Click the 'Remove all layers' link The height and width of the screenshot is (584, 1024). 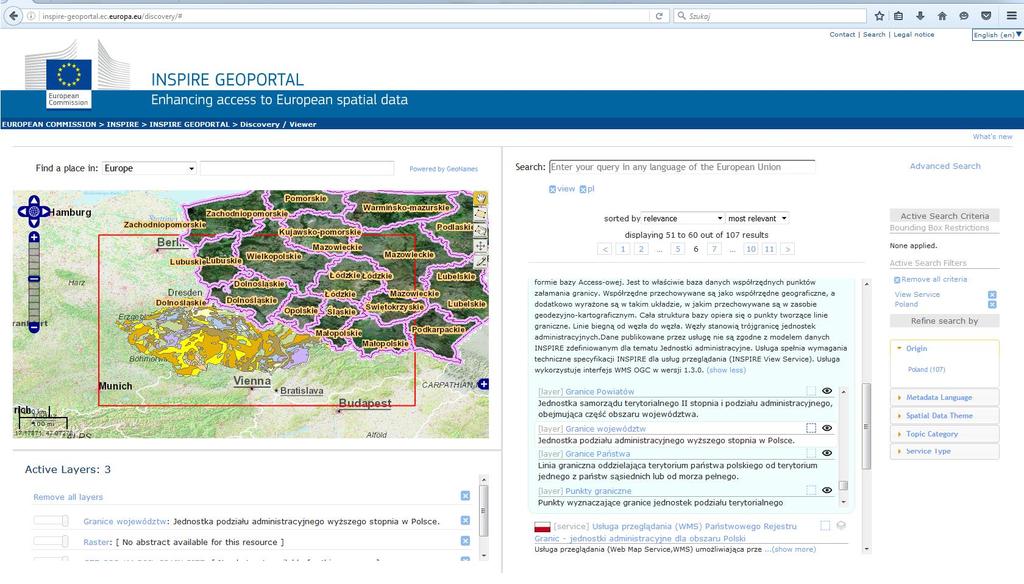pos(68,497)
